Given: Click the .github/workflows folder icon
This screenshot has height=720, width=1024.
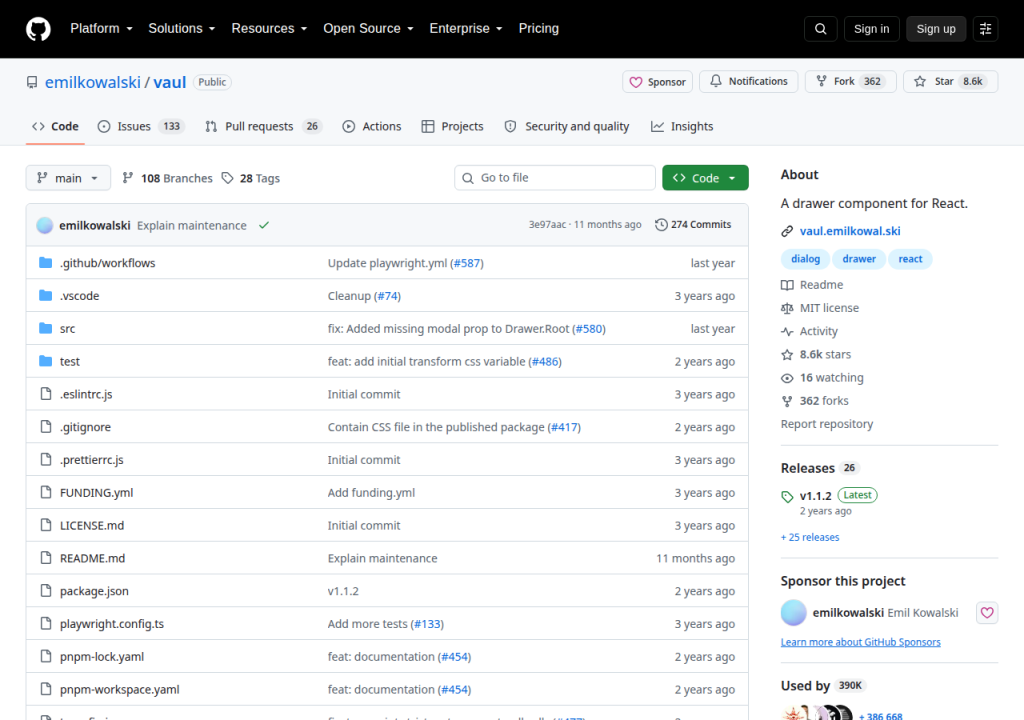Looking at the screenshot, I should 45,263.
